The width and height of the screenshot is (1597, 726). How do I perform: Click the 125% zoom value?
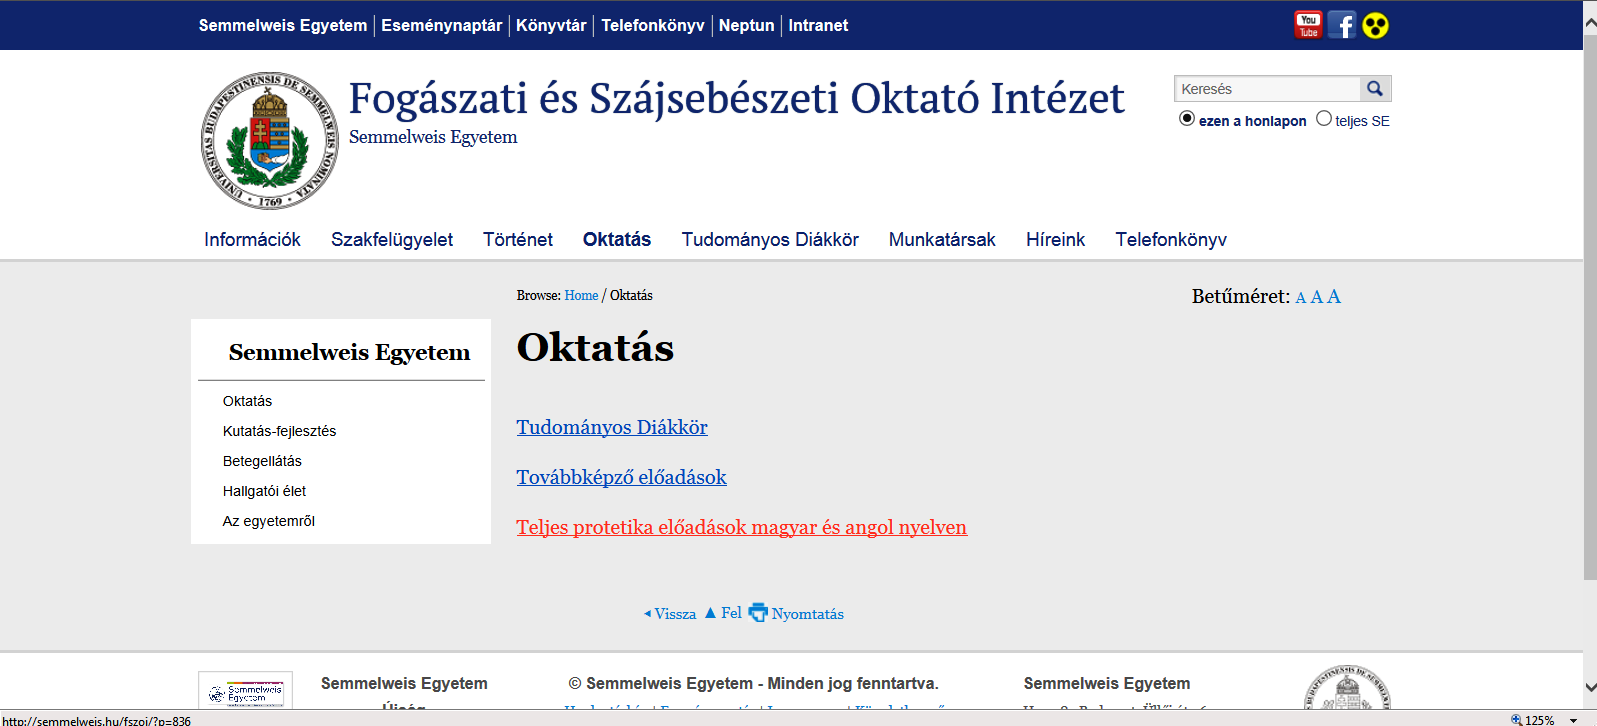[x=1540, y=720]
